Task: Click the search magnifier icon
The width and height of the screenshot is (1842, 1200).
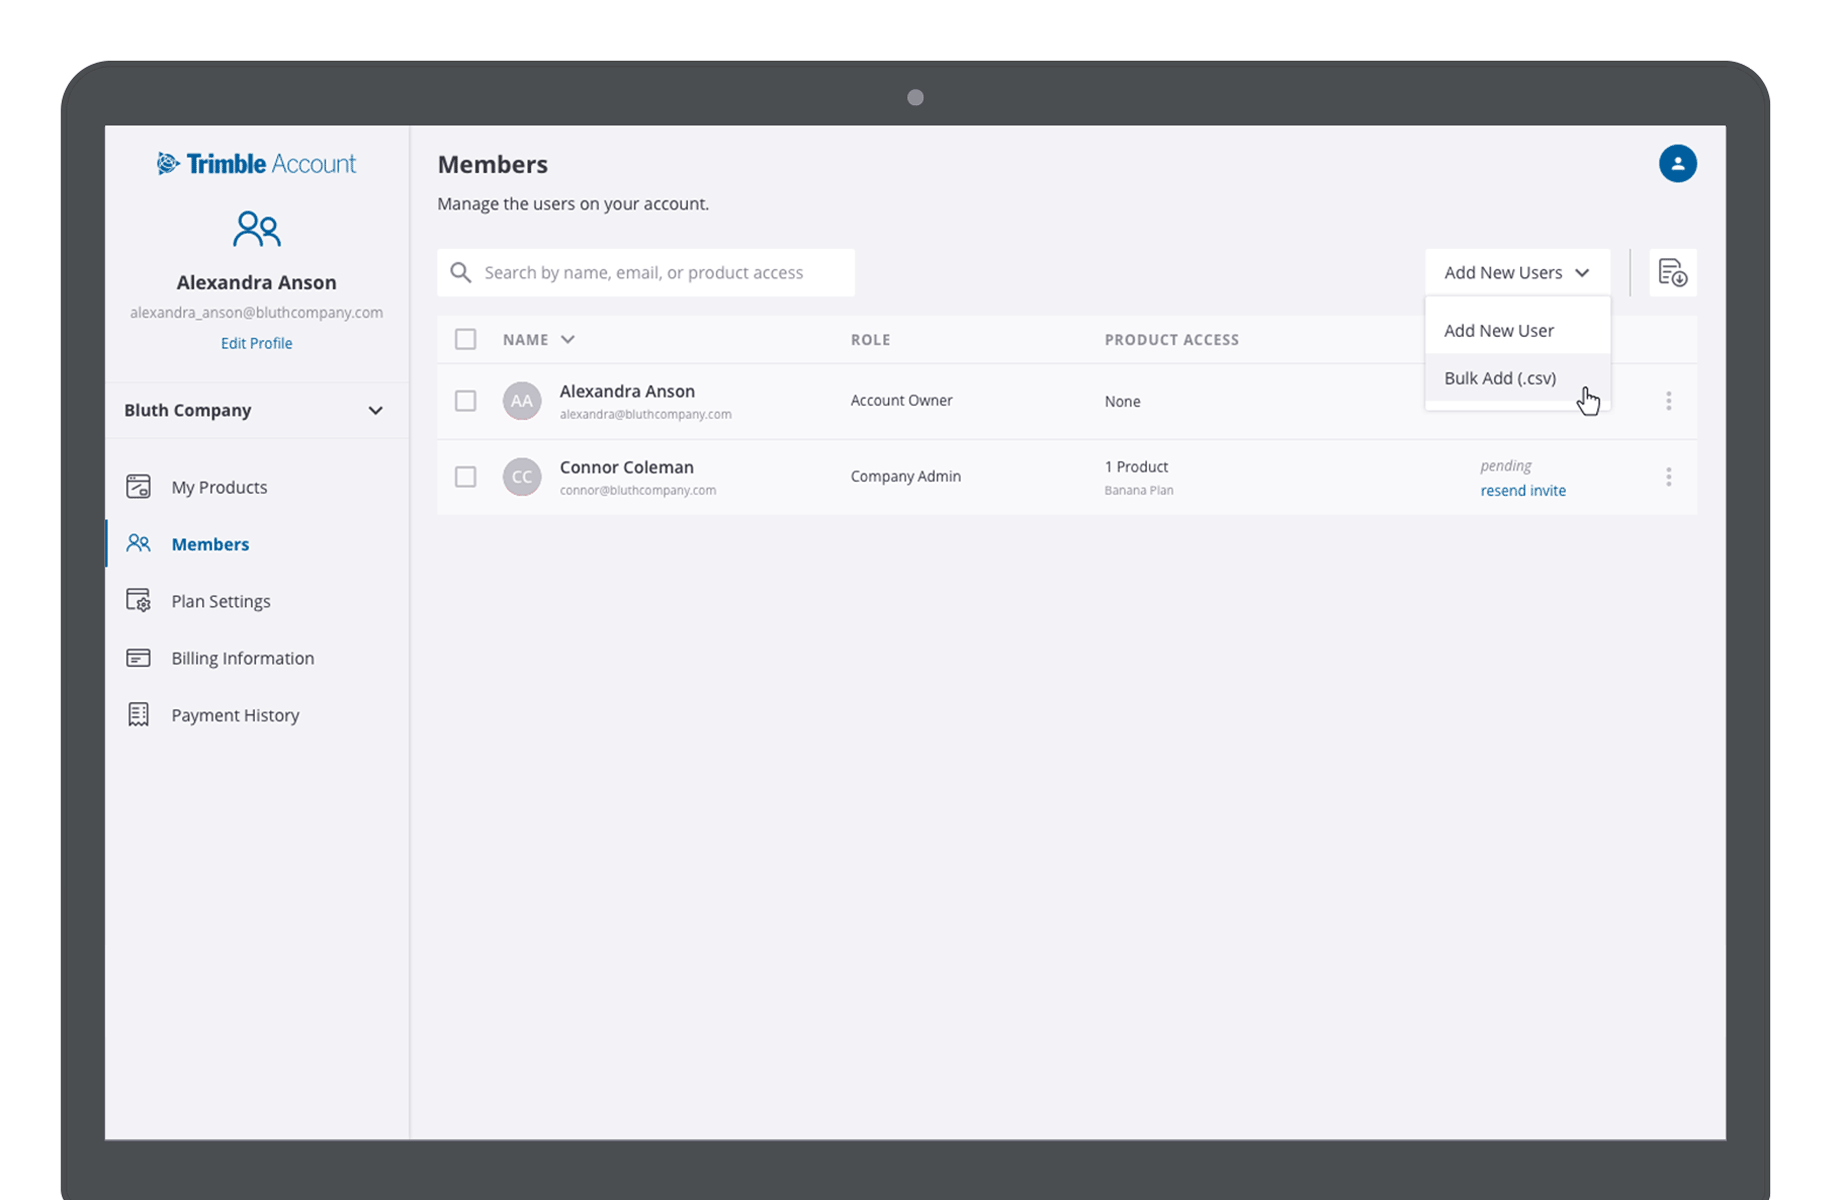Action: click(x=461, y=273)
